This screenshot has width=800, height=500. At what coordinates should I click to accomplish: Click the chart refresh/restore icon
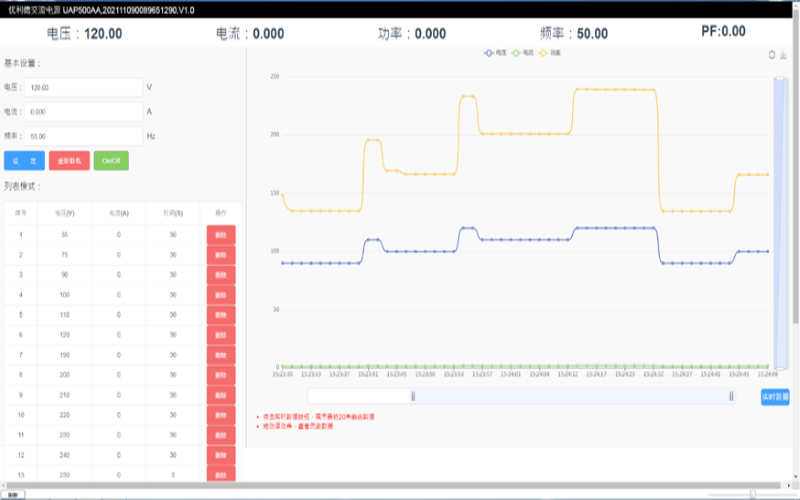click(771, 55)
